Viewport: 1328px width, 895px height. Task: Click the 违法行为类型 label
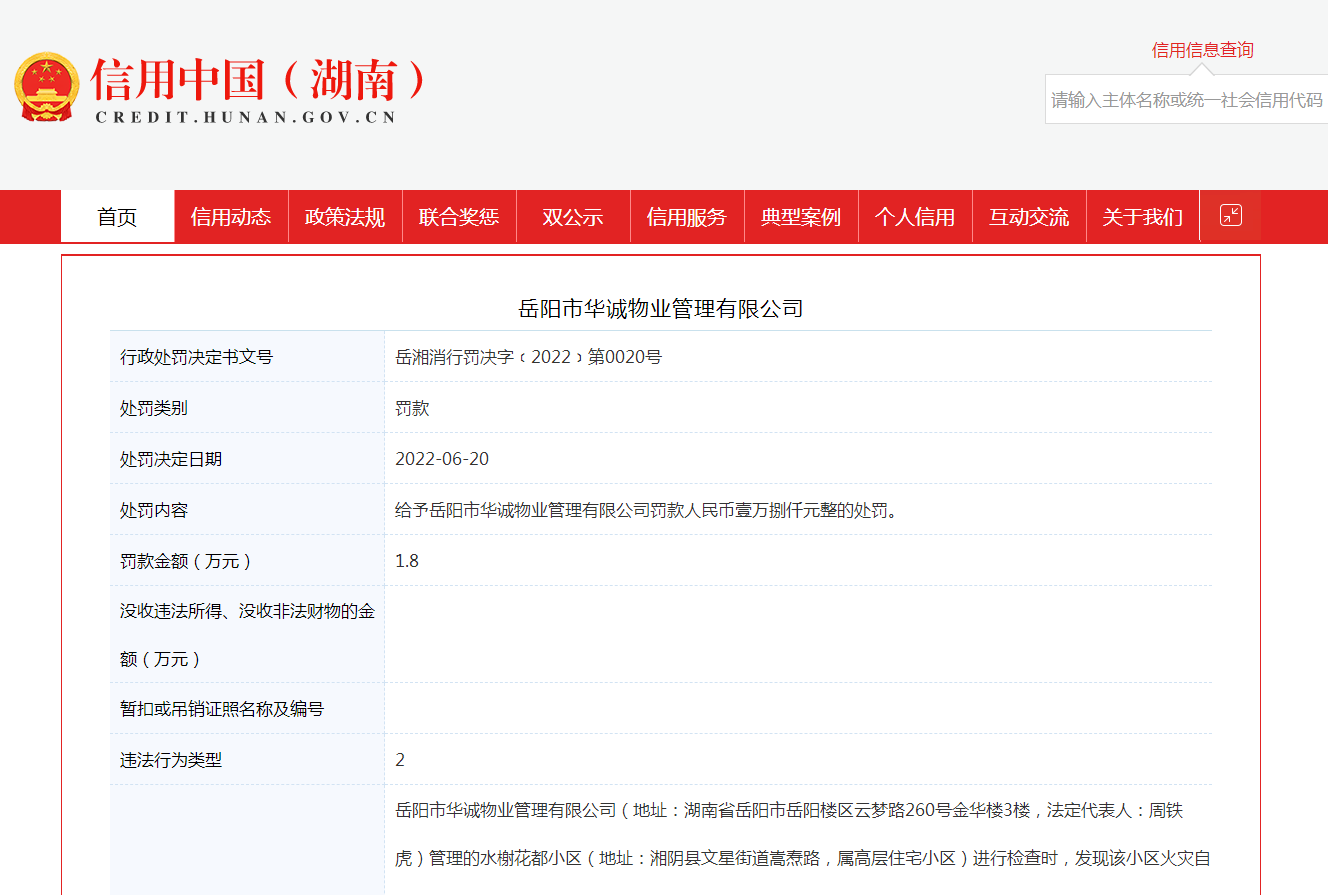(171, 760)
